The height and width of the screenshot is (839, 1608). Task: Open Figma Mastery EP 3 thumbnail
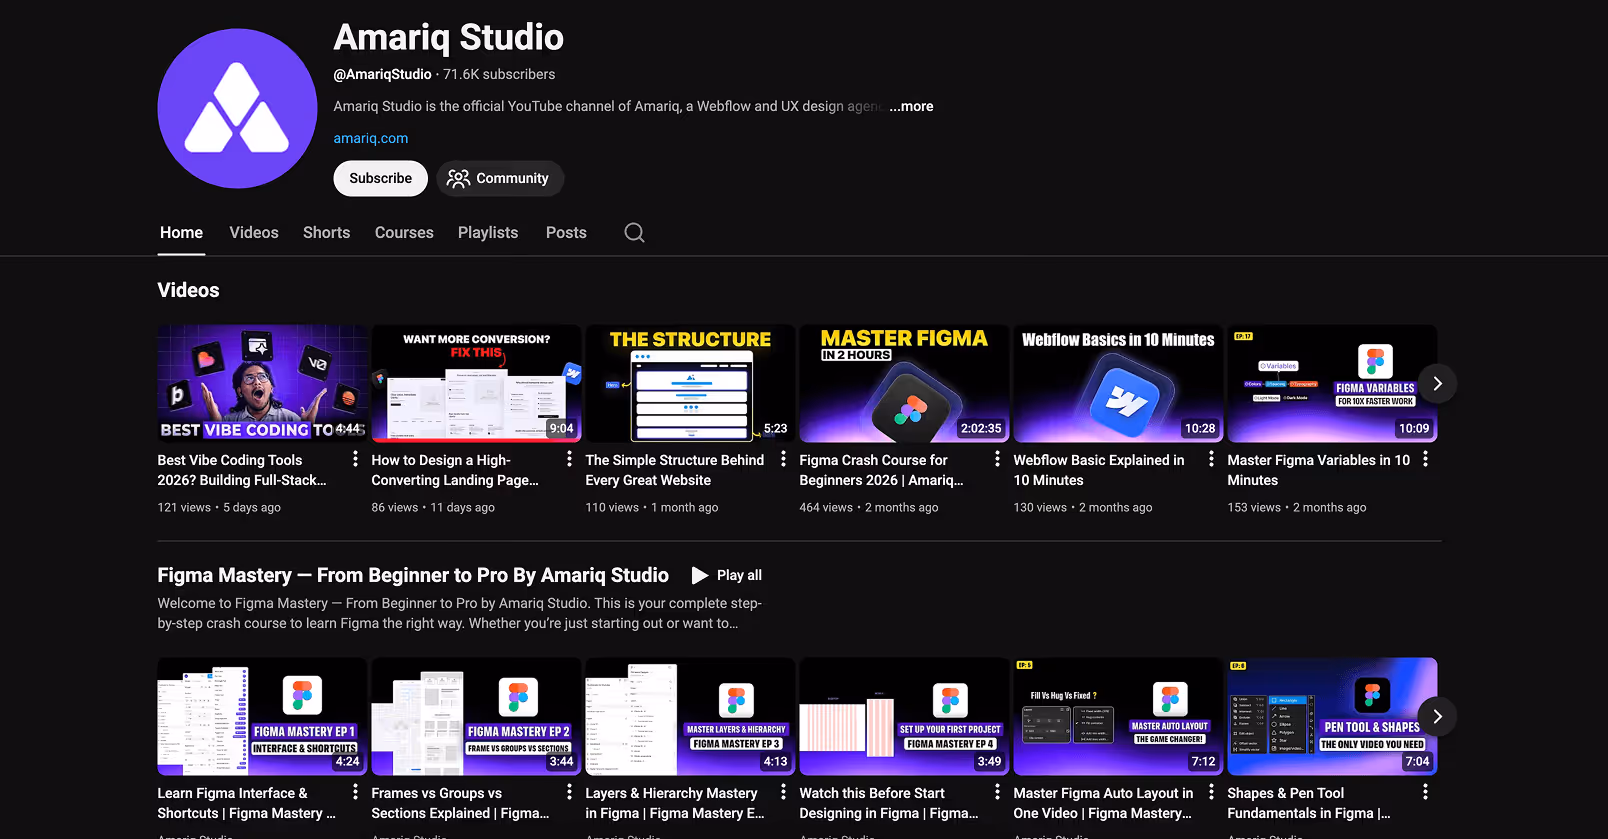tap(690, 716)
